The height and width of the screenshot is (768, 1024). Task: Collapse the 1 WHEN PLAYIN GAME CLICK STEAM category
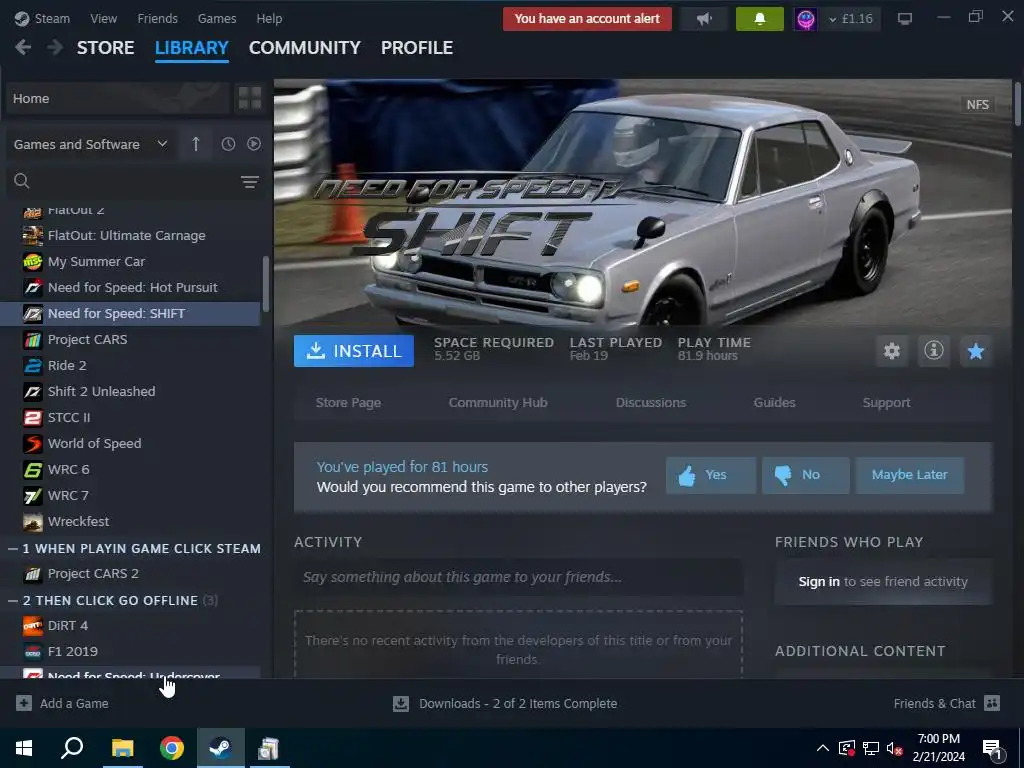pos(12,549)
